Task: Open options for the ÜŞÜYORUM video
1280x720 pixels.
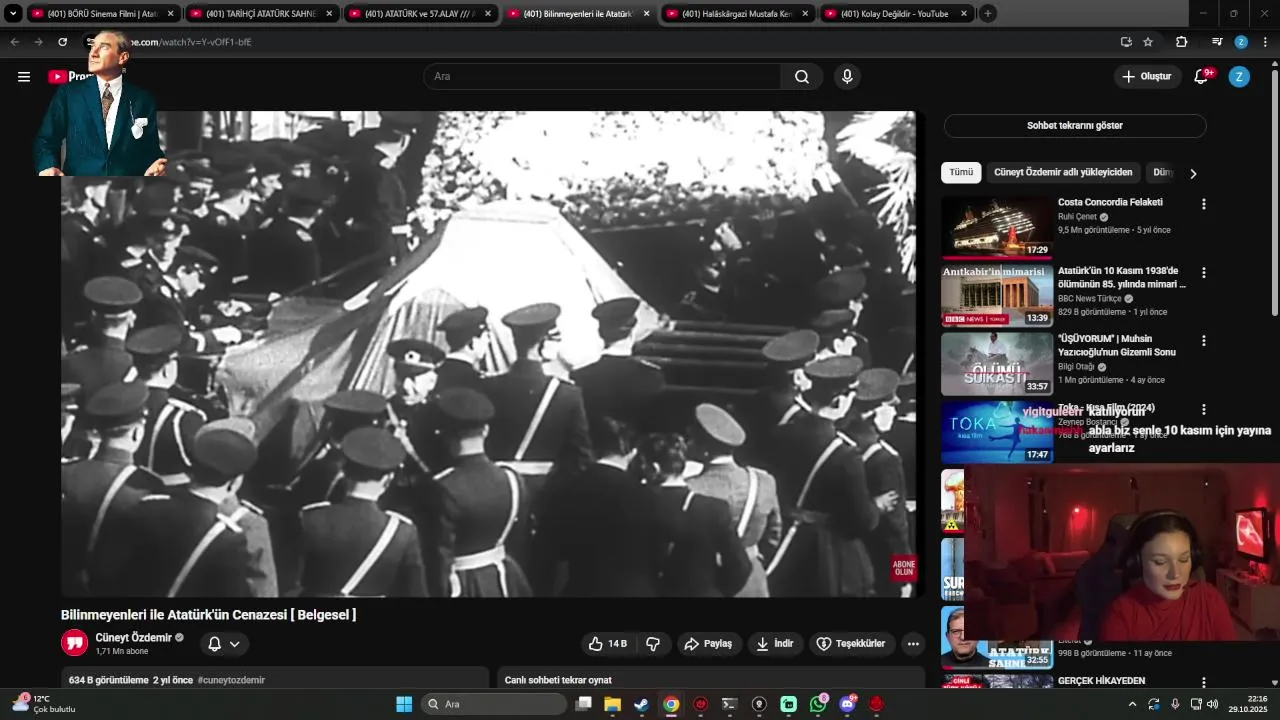Action: click(1204, 340)
